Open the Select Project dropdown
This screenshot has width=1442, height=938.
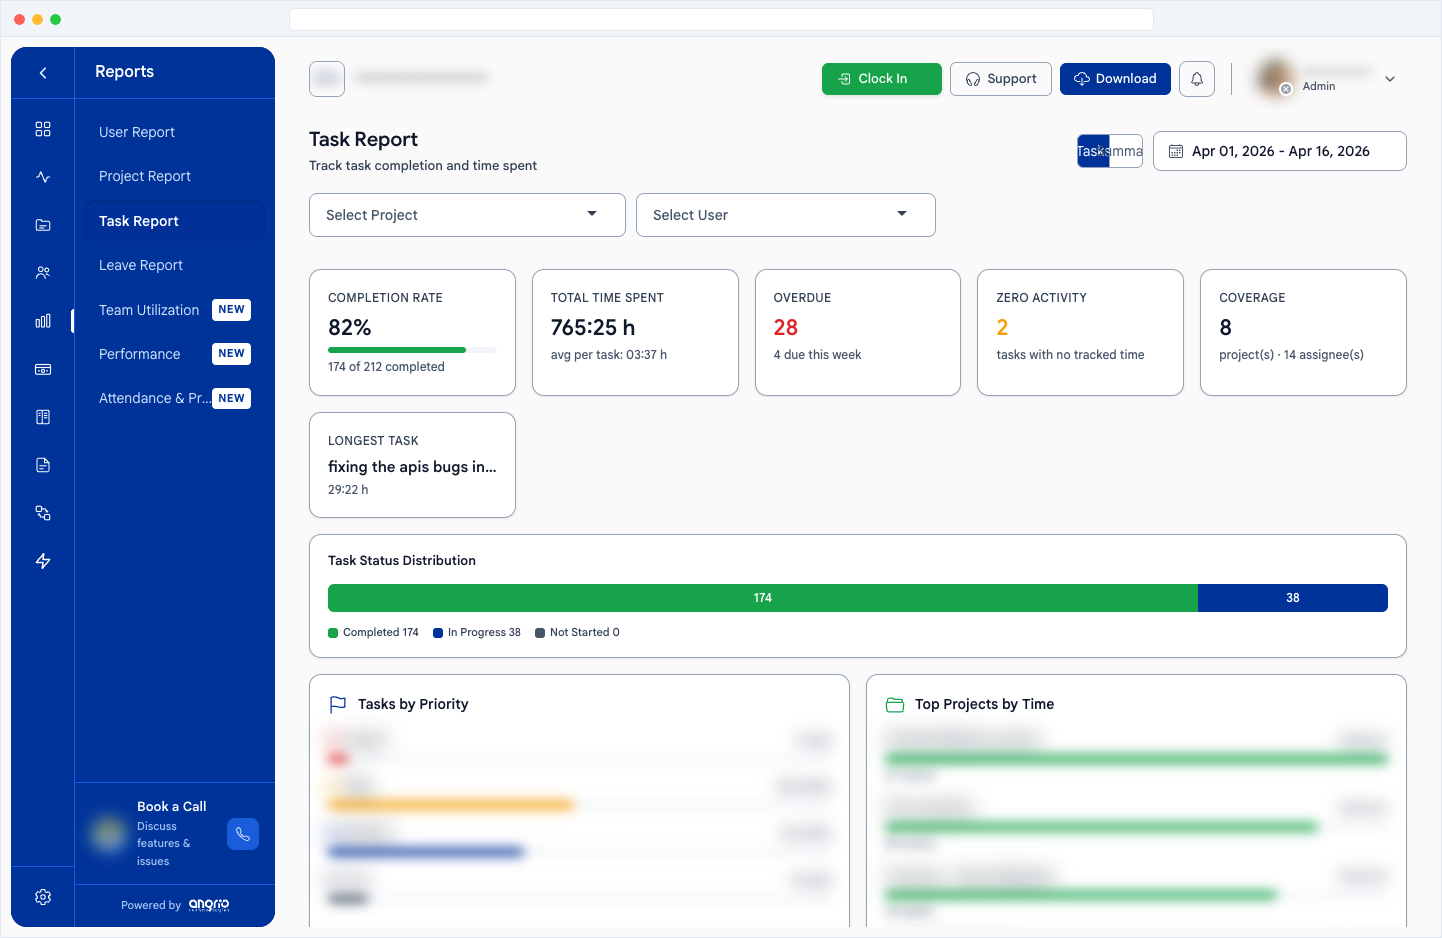(466, 214)
